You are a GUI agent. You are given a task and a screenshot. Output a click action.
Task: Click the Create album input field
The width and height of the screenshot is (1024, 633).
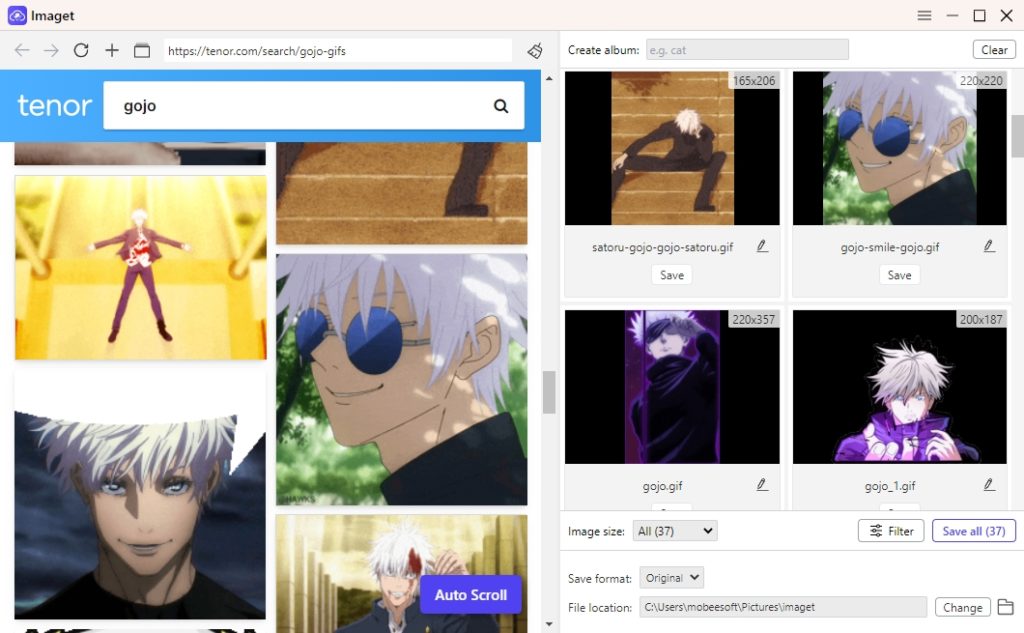747,49
